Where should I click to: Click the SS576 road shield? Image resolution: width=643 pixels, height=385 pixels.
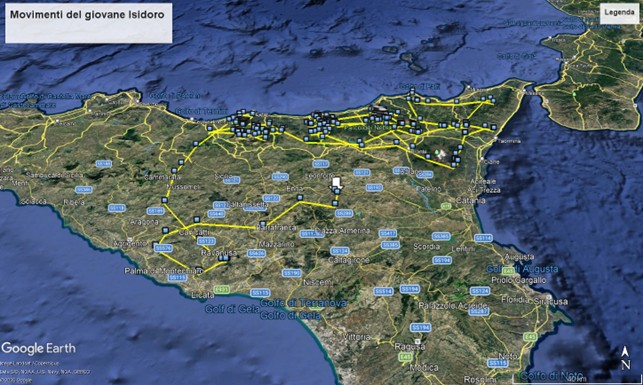click(x=163, y=248)
